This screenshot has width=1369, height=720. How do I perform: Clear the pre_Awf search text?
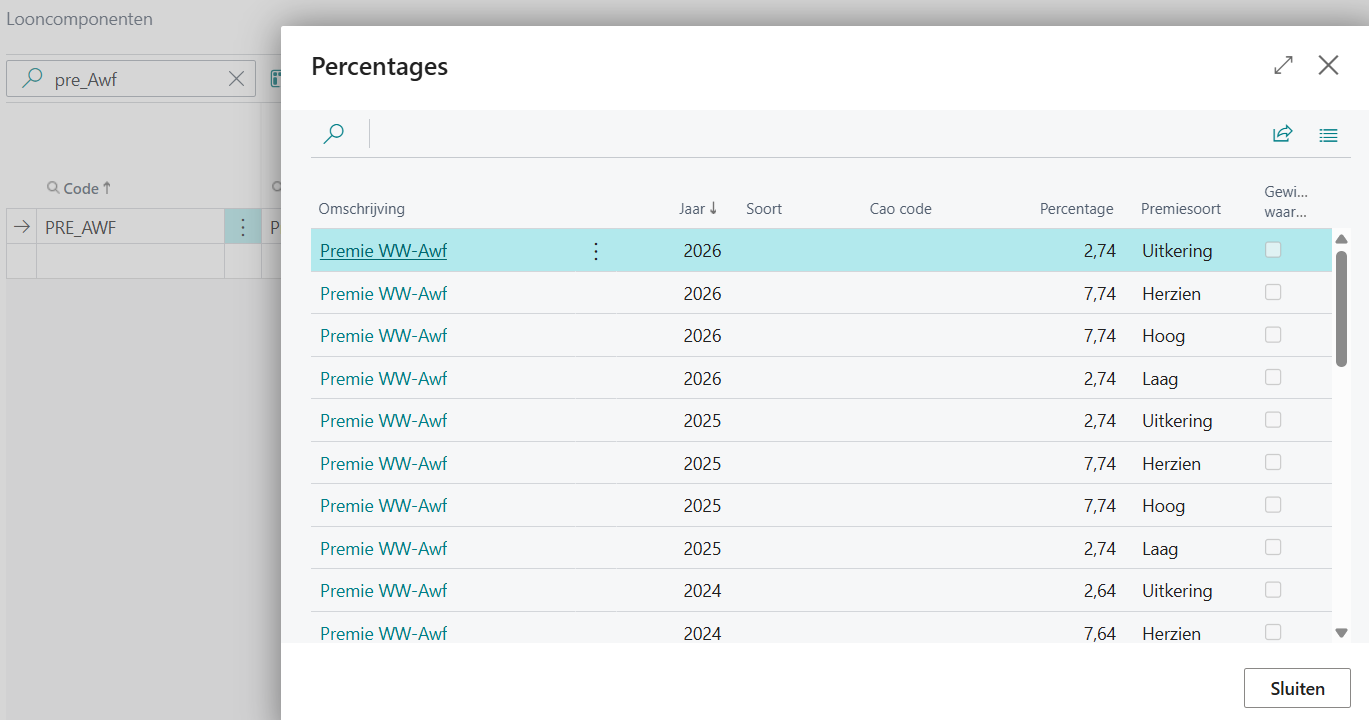pyautogui.click(x=236, y=79)
